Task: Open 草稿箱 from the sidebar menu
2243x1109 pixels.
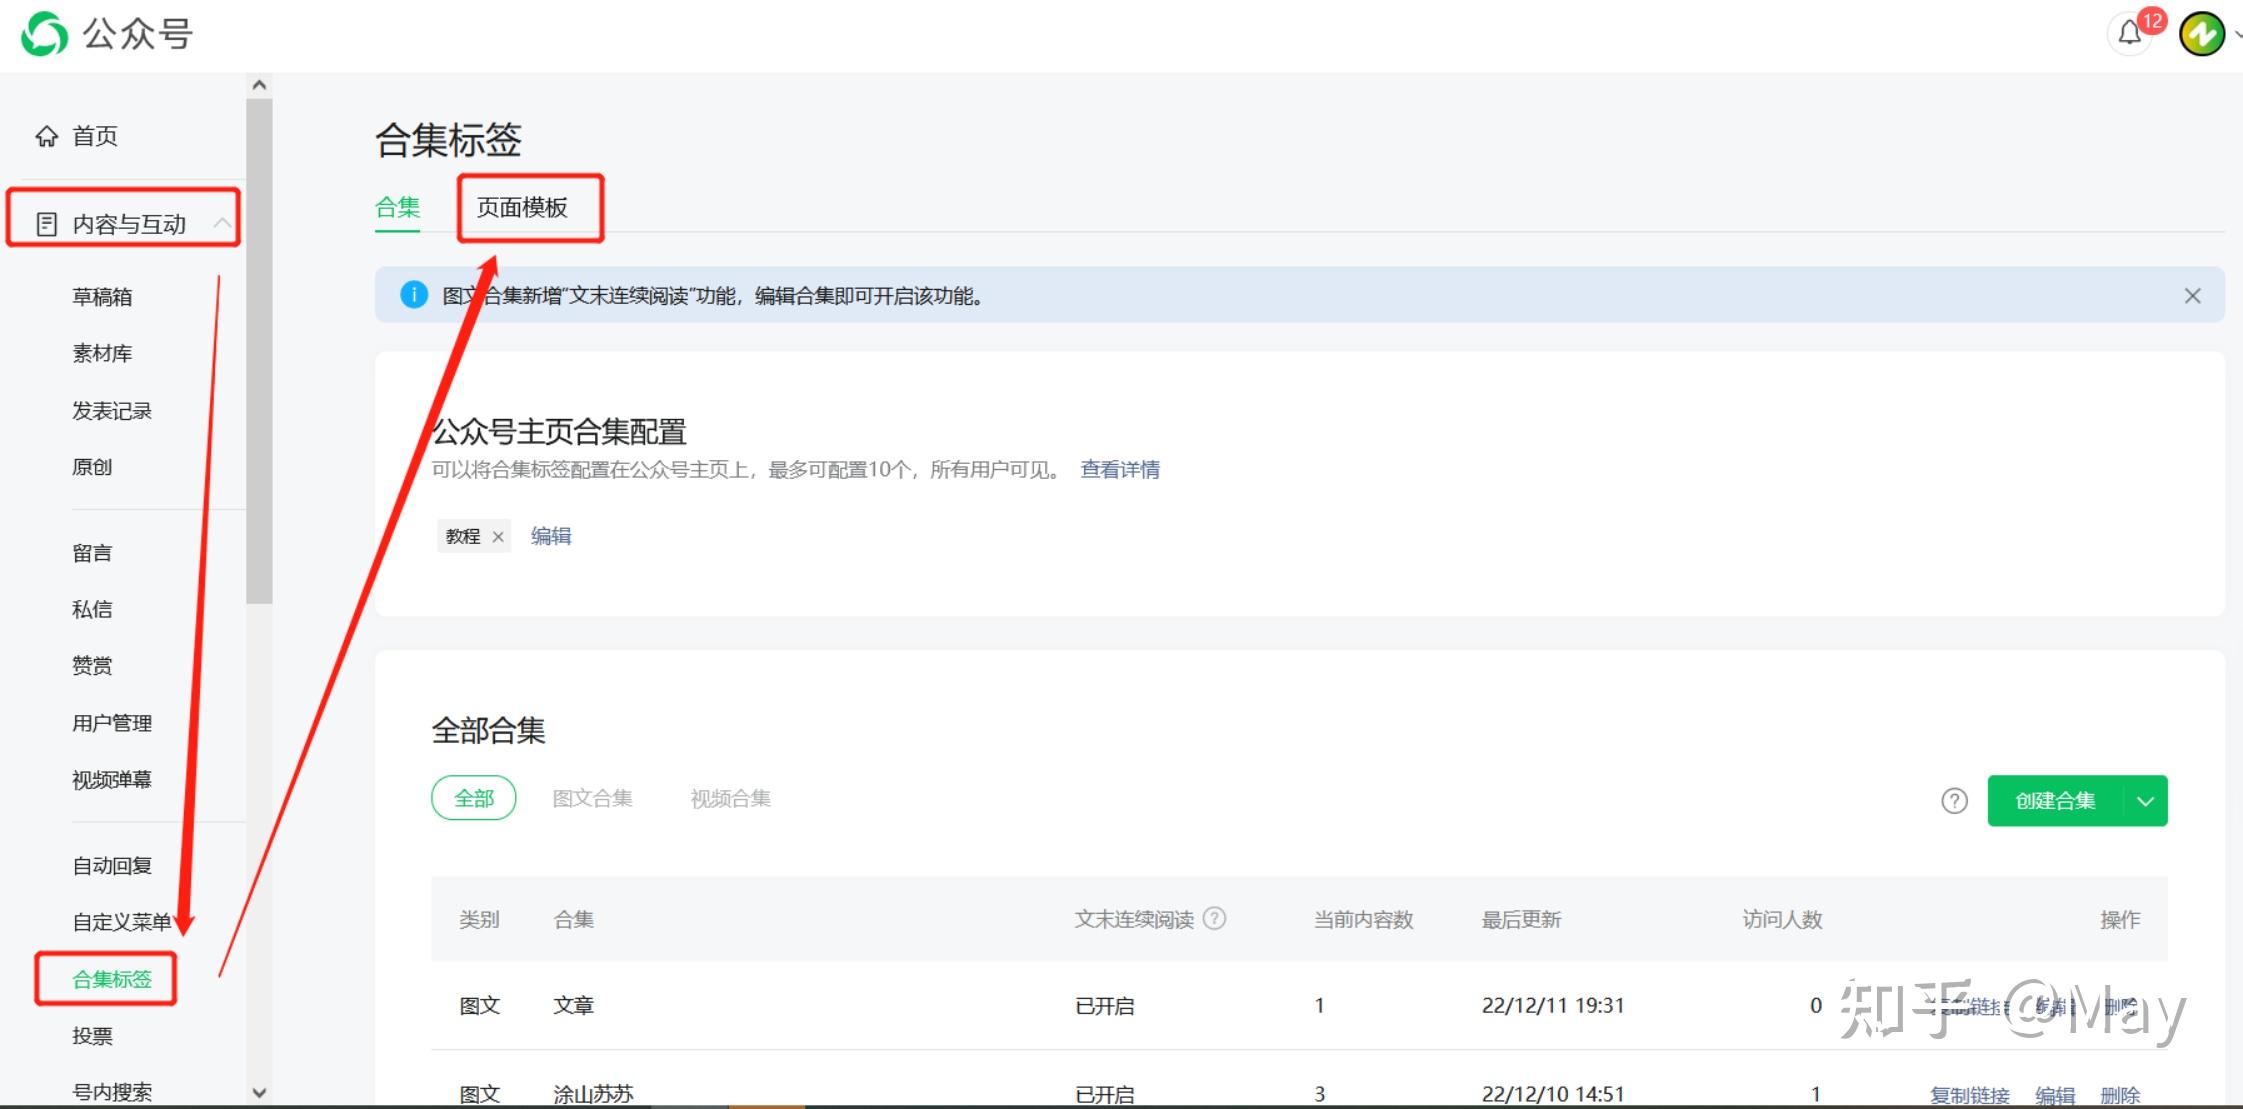Action: pyautogui.click(x=102, y=296)
